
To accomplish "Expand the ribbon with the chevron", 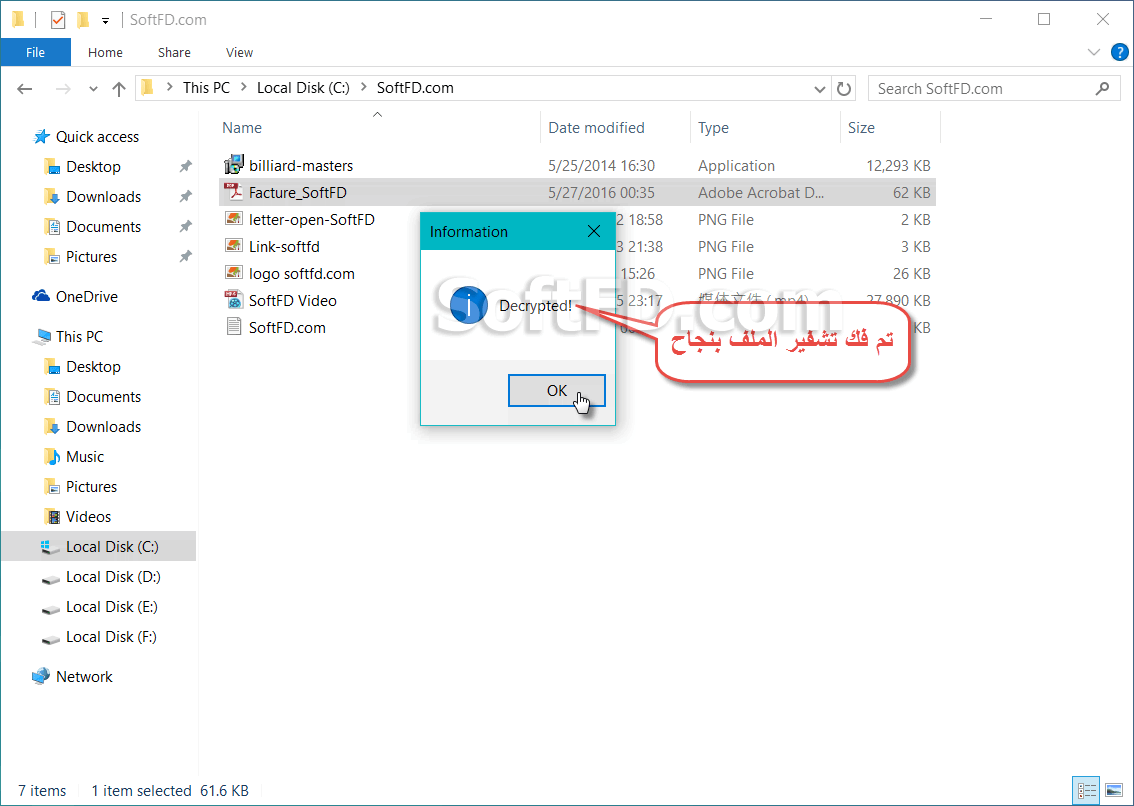I will coord(1094,52).
